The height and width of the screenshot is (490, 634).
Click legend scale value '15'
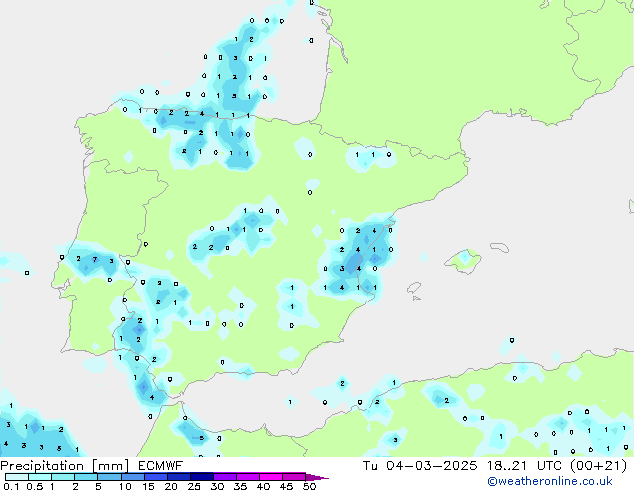click(148, 486)
